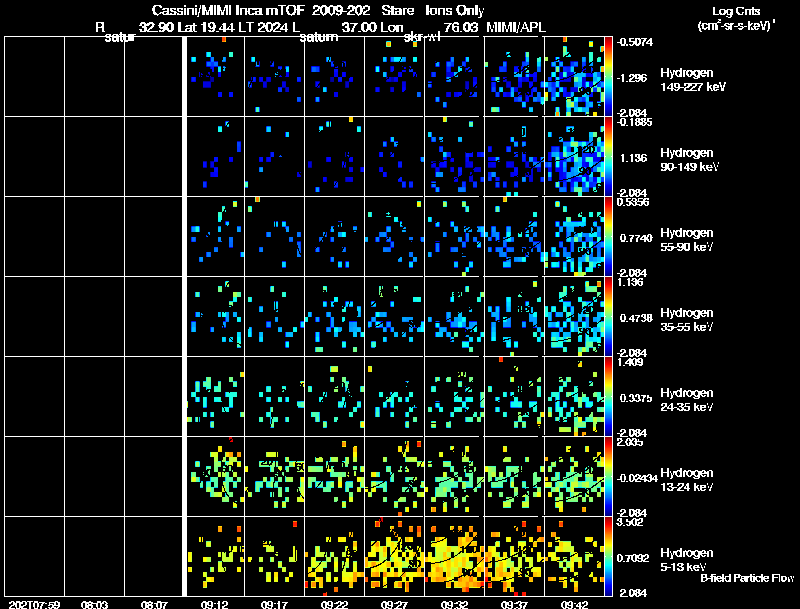This screenshot has height=609, width=800.
Task: Click the '09:42' time axis label
Action: (x=574, y=604)
